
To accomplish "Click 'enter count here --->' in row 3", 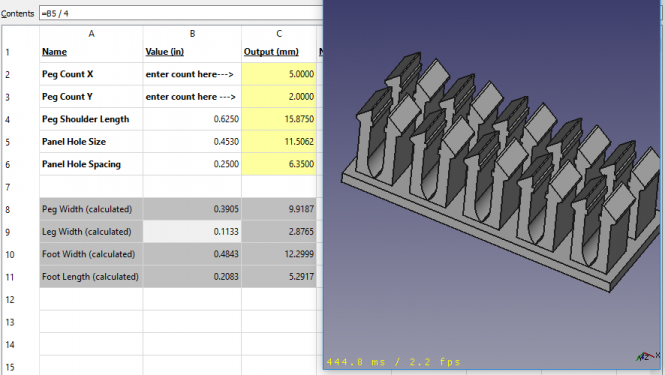I will 192,97.
